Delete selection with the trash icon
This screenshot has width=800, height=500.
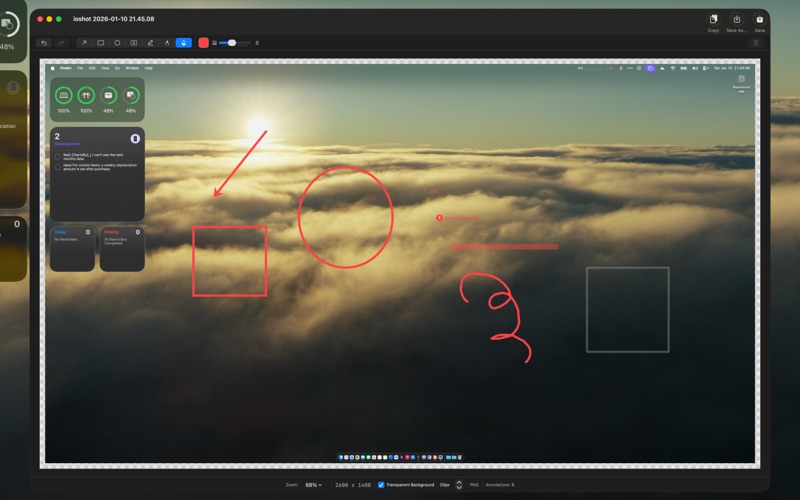pyautogui.click(x=756, y=43)
